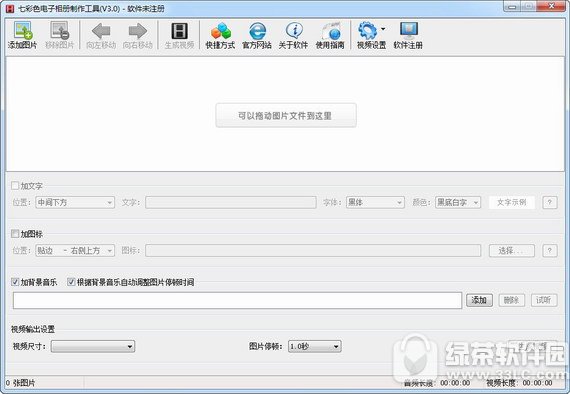570x394 pixels.
Task: Open the icon position dropdown showing 右侧上方
Action: pyautogui.click(x=75, y=250)
